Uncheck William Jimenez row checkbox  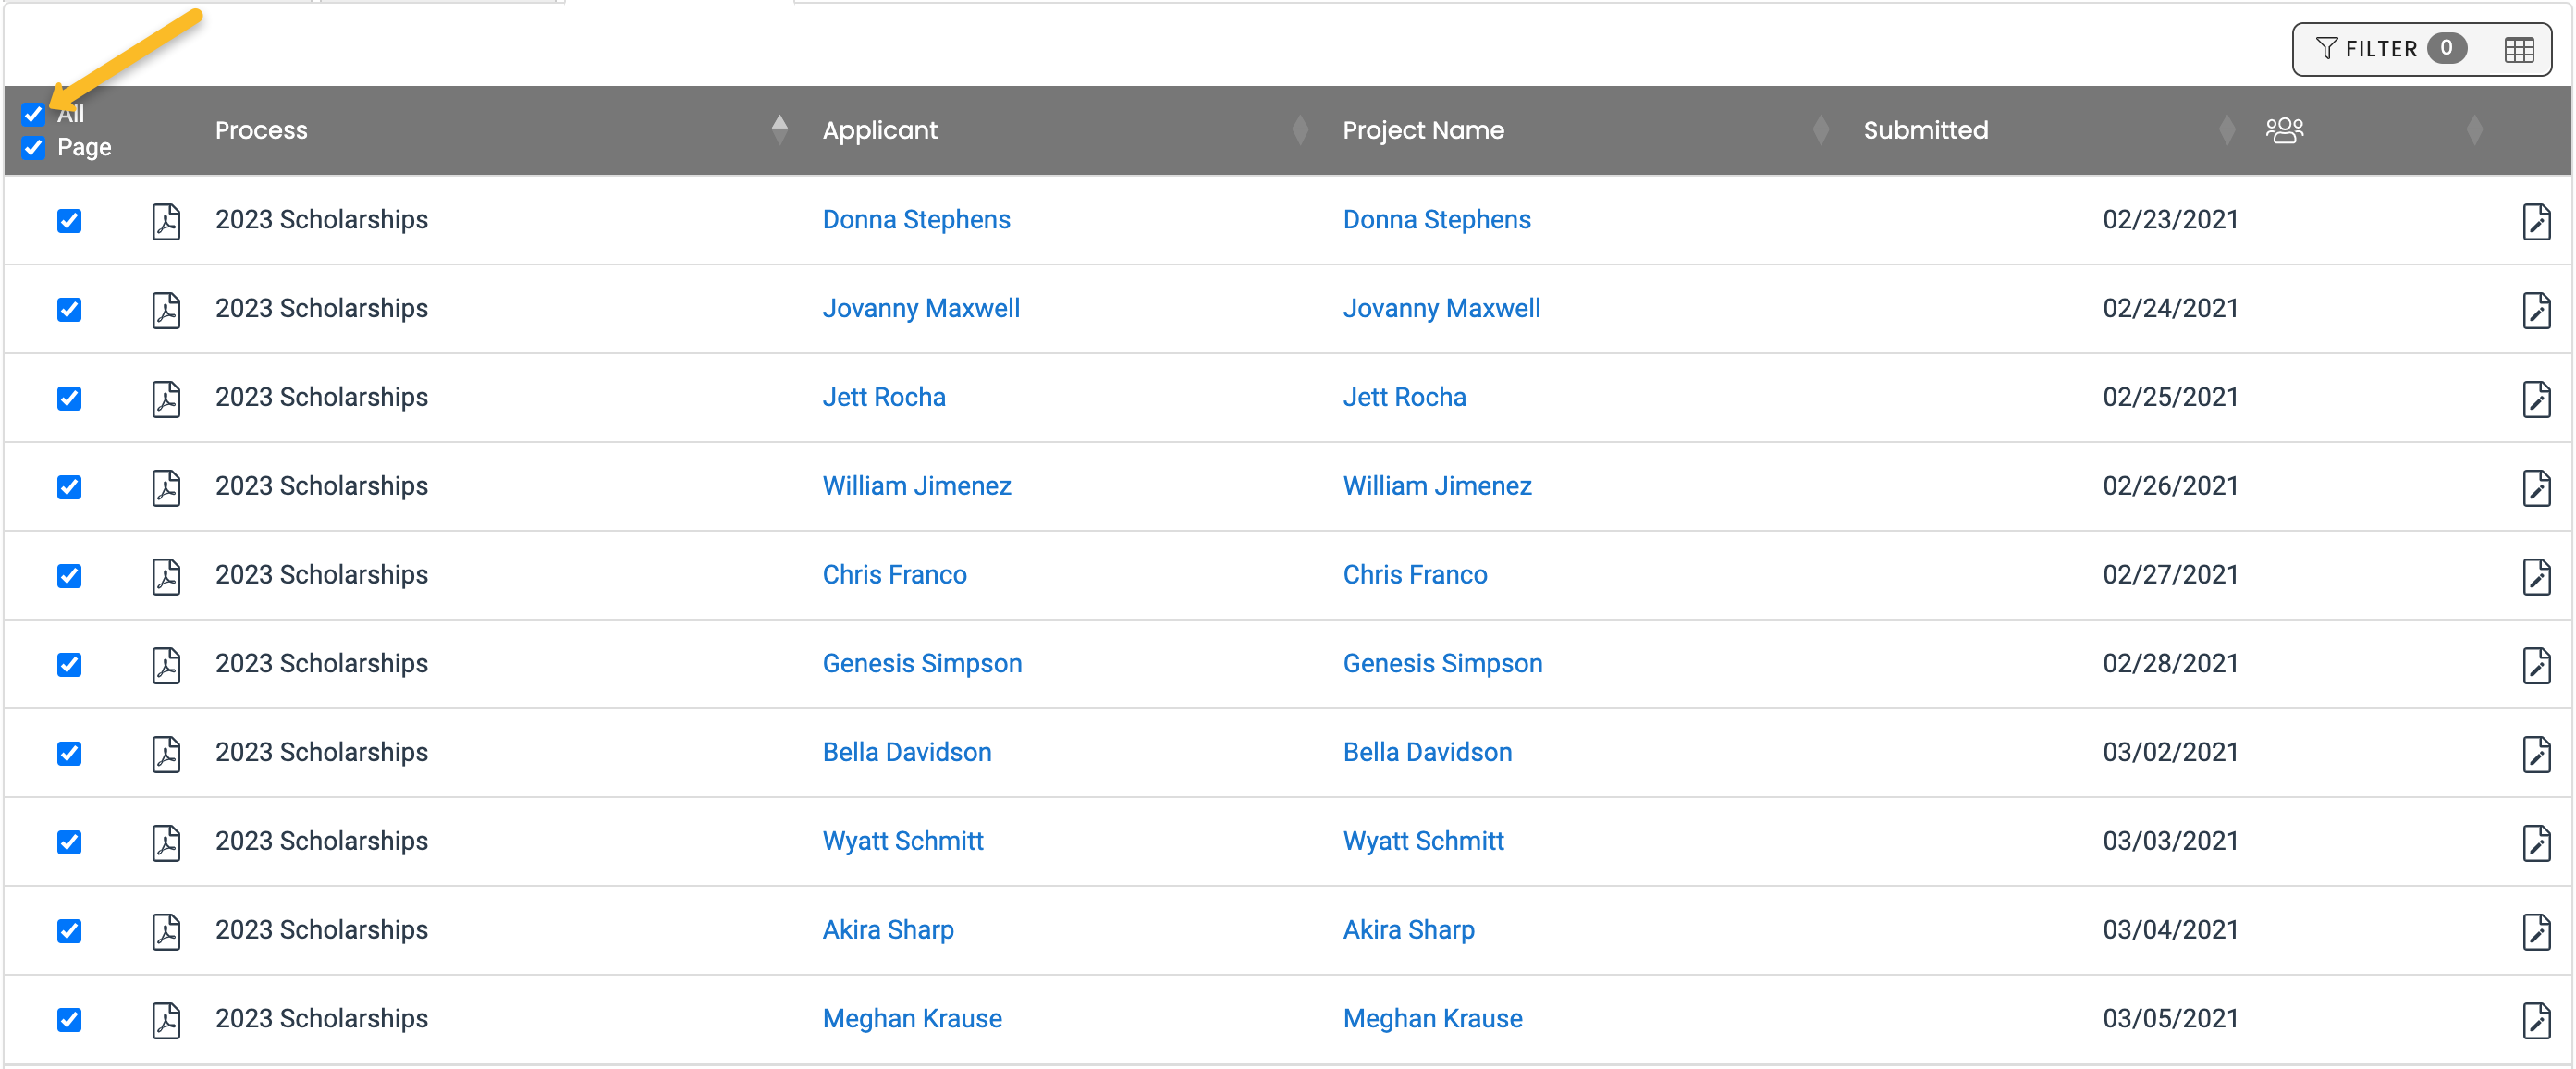69,487
